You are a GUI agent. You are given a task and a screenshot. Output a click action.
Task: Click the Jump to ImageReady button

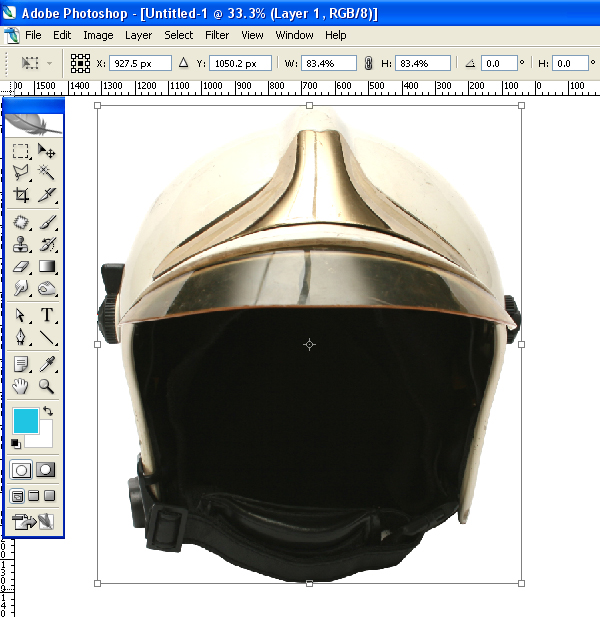(33, 522)
